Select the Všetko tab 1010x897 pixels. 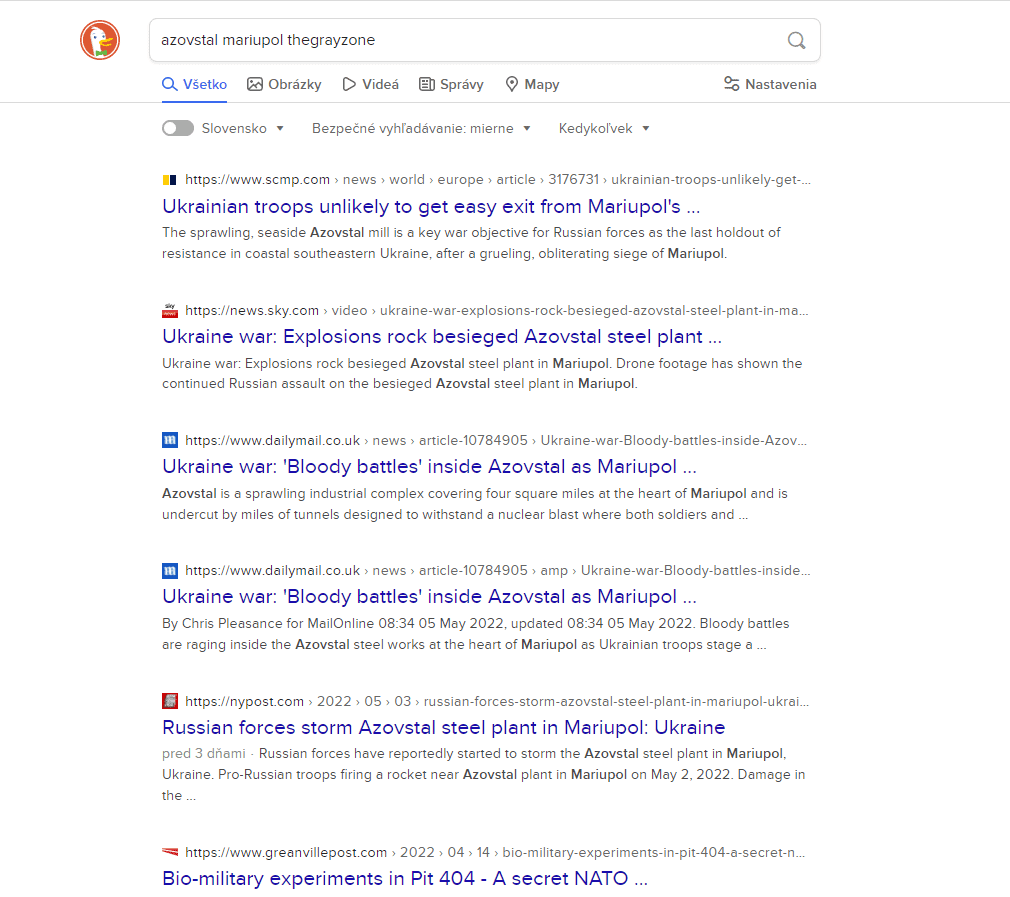[x=195, y=84]
